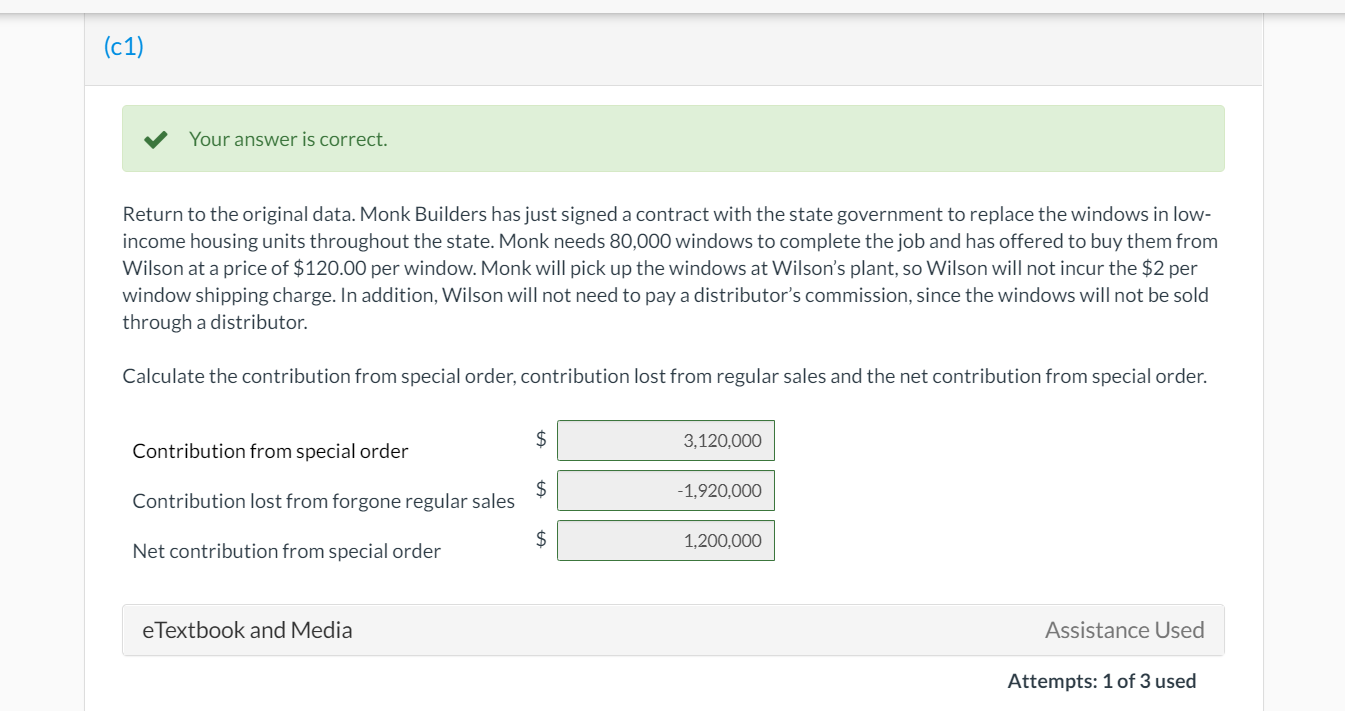Image resolution: width=1345 pixels, height=711 pixels.
Task: Click the Contribution from special order field
Action: (x=666, y=441)
